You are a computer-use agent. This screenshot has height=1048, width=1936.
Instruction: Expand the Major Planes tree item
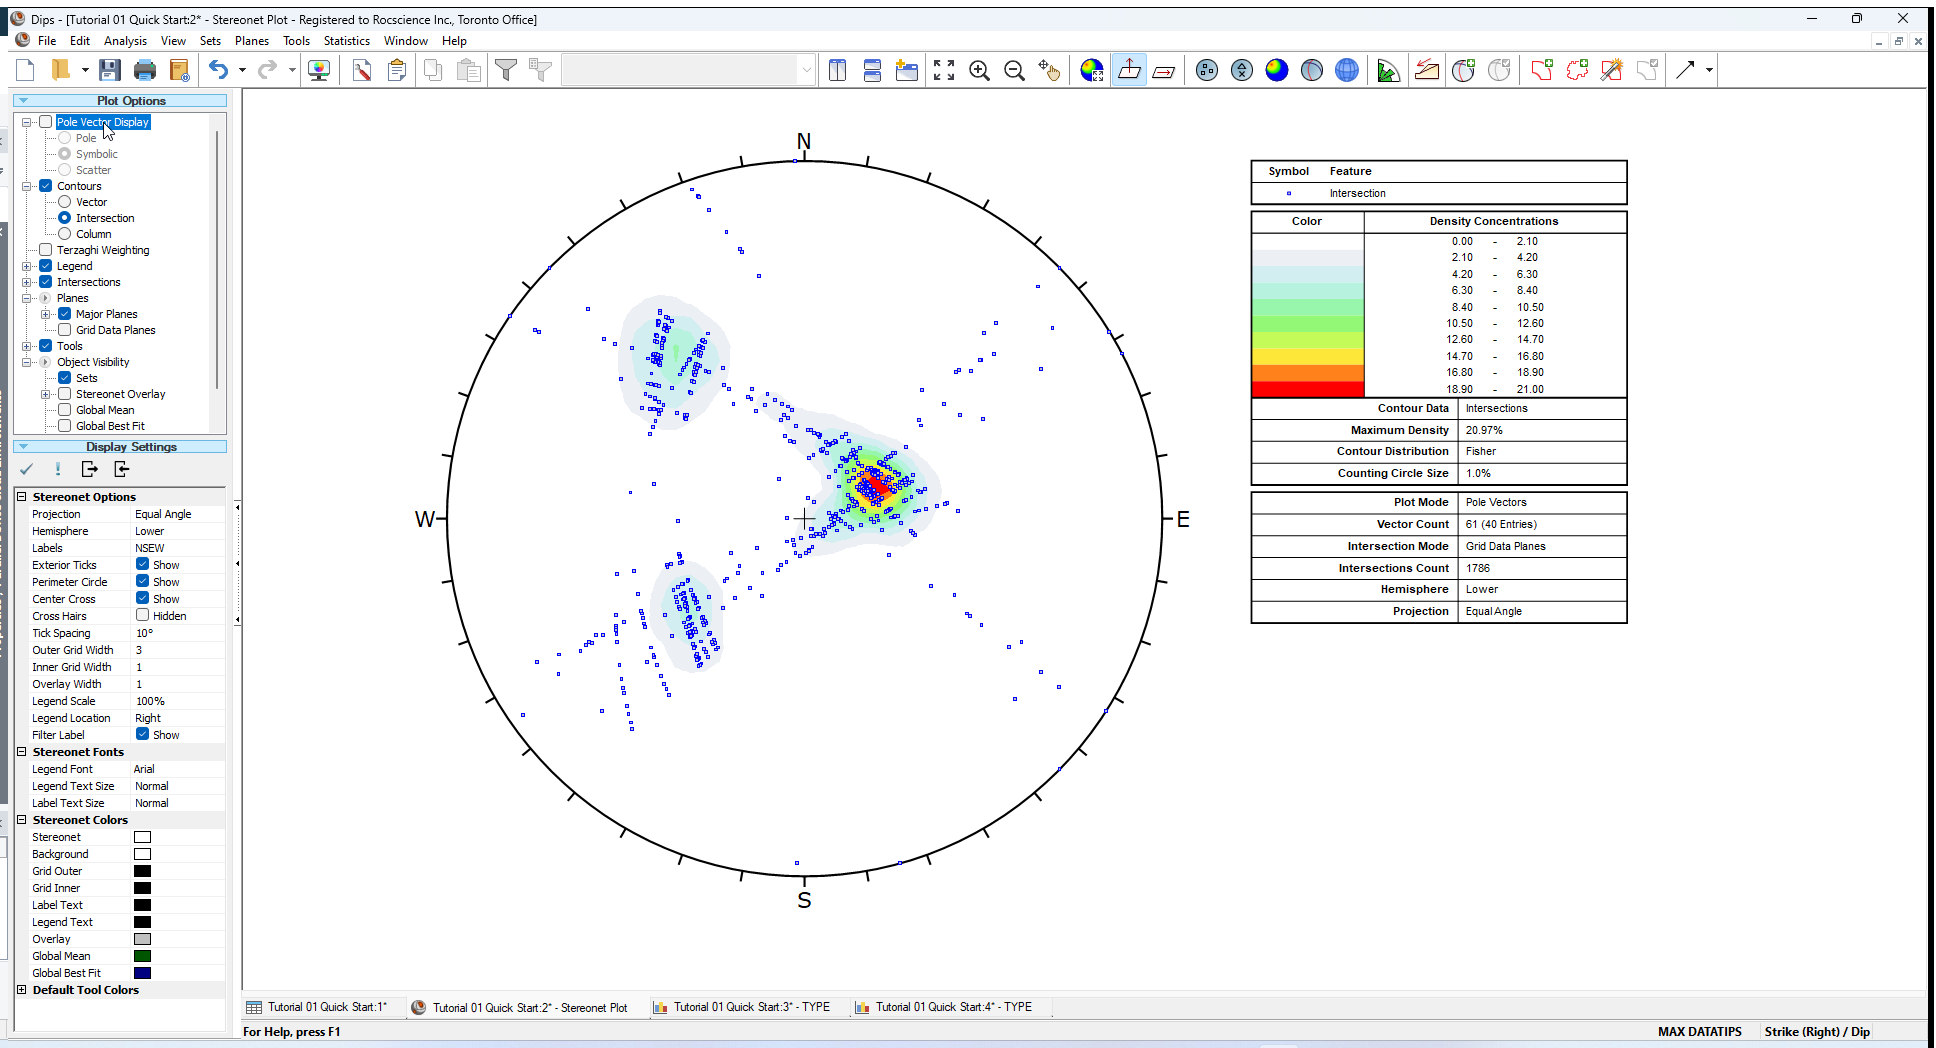coord(46,313)
